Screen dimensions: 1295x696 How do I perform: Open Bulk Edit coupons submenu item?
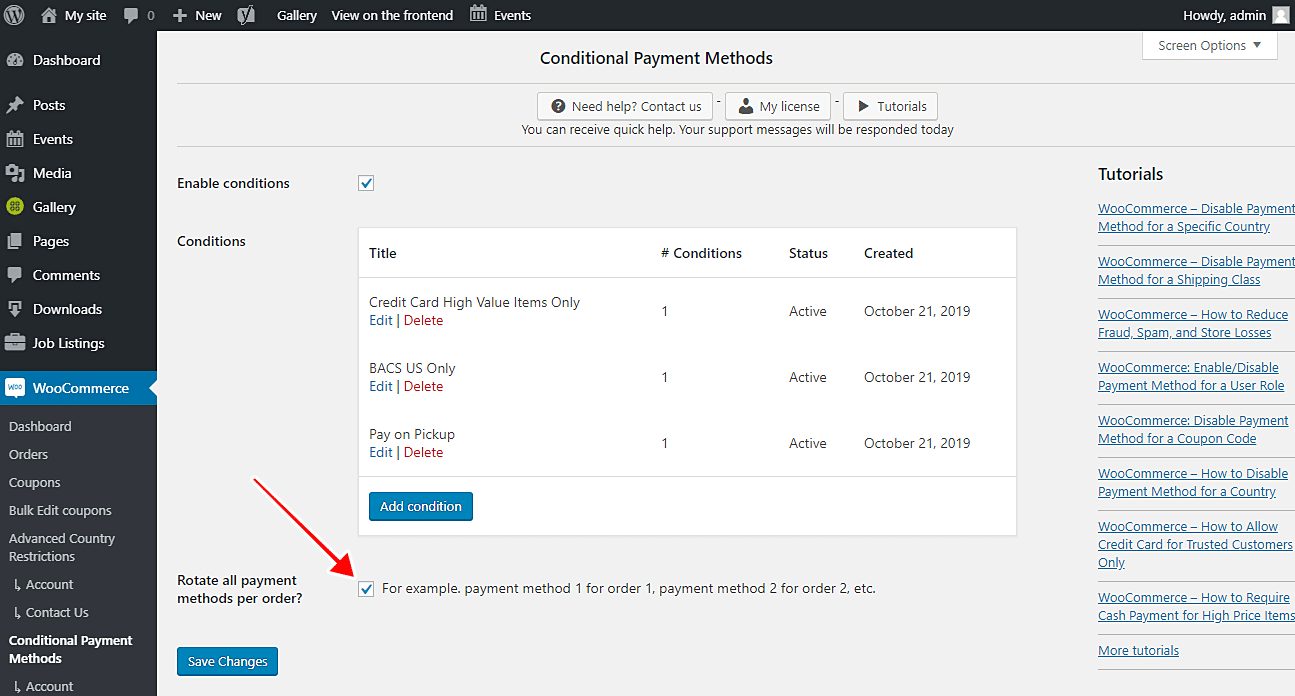coord(60,510)
